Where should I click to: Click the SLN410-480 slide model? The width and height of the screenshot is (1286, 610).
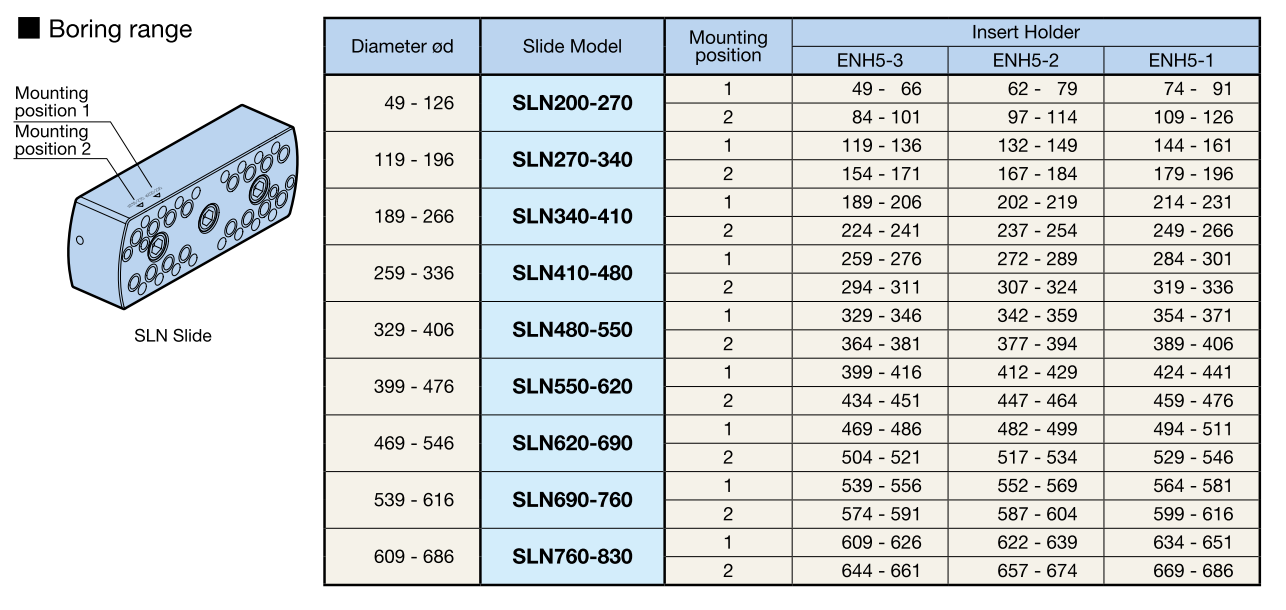pyautogui.click(x=572, y=273)
